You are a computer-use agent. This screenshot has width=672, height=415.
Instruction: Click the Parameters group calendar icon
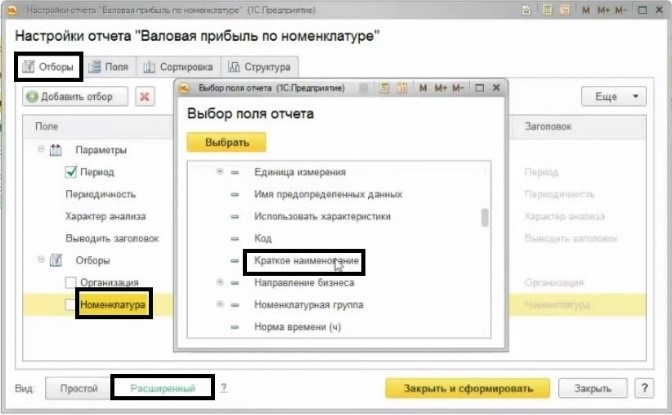56,150
